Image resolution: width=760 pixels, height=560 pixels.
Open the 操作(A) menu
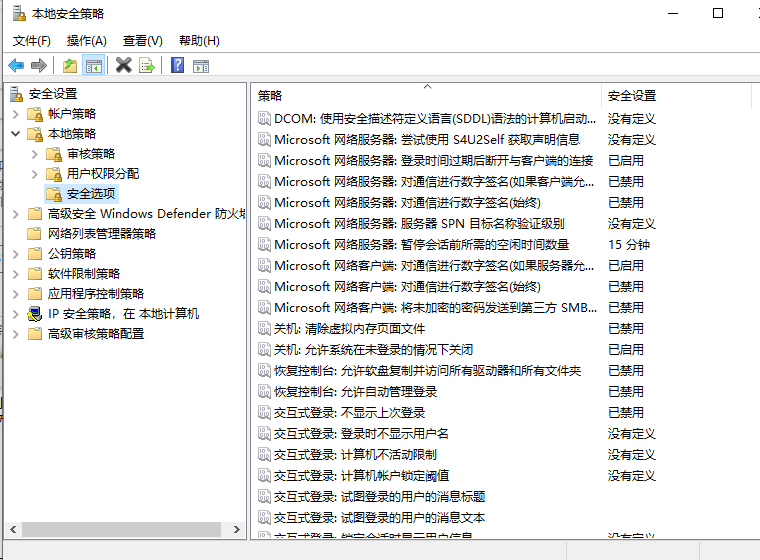87,41
